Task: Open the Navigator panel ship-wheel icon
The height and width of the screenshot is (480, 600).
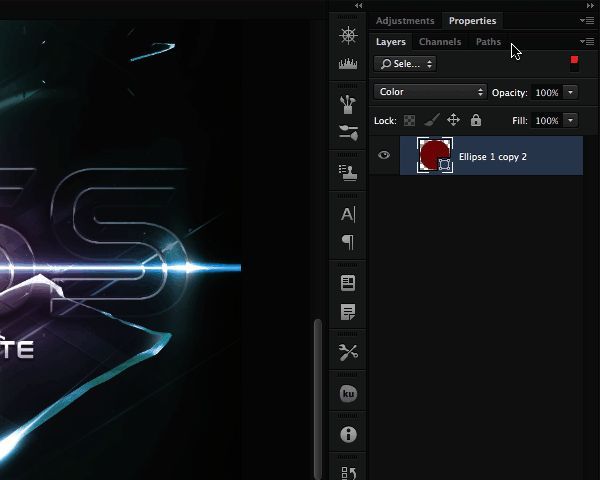Action: (x=348, y=35)
